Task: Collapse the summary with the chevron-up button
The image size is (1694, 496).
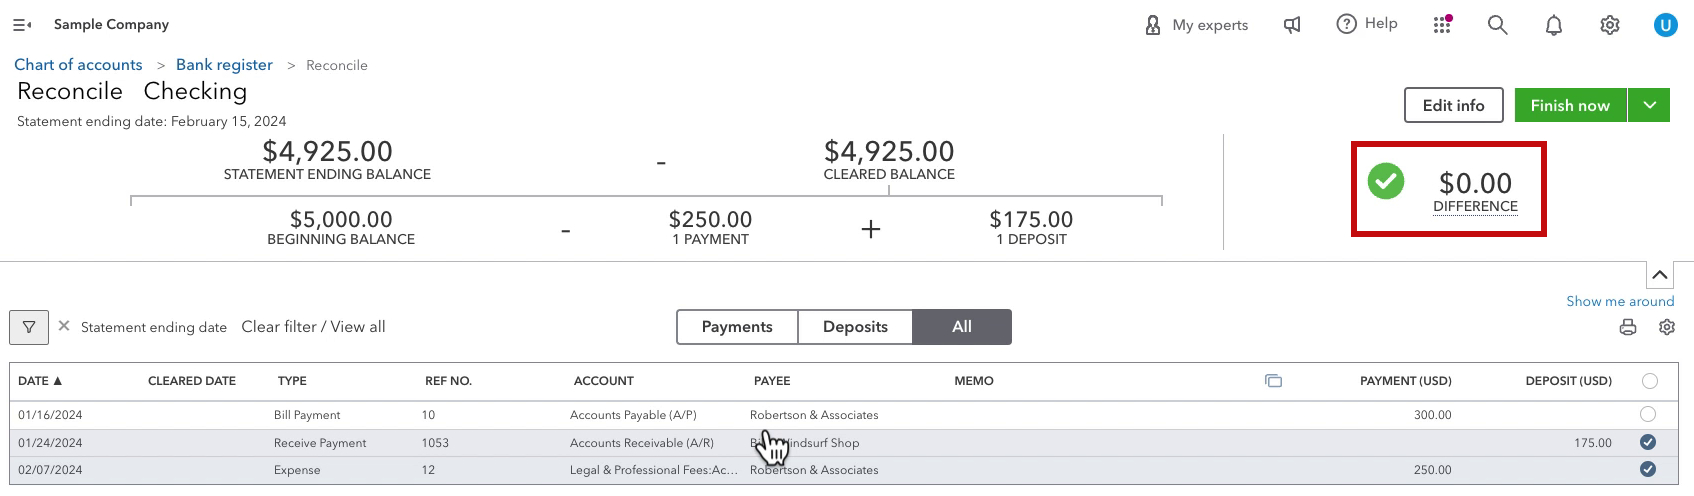Action: tap(1660, 275)
